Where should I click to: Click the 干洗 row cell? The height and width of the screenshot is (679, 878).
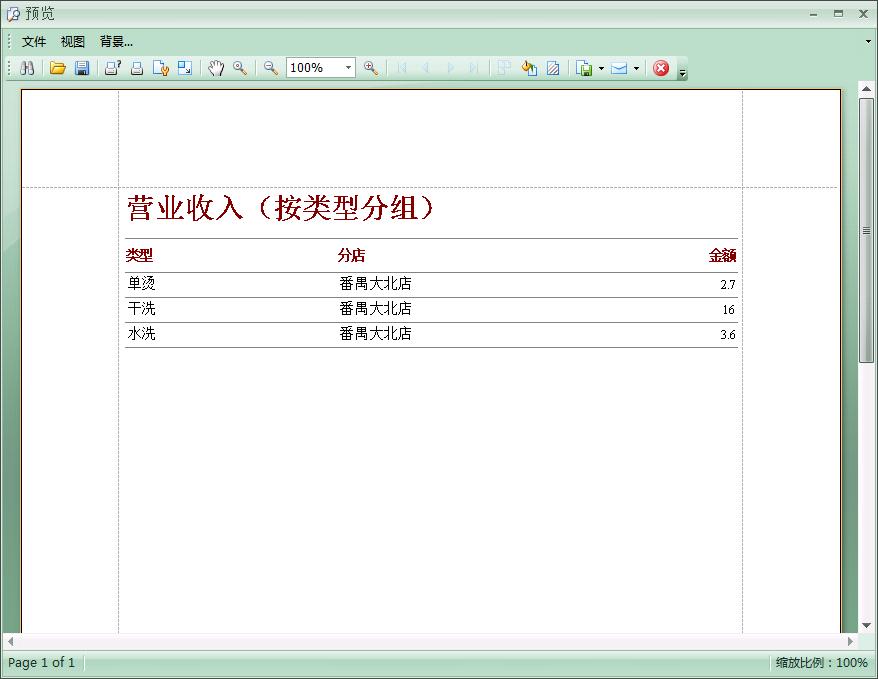pos(141,308)
